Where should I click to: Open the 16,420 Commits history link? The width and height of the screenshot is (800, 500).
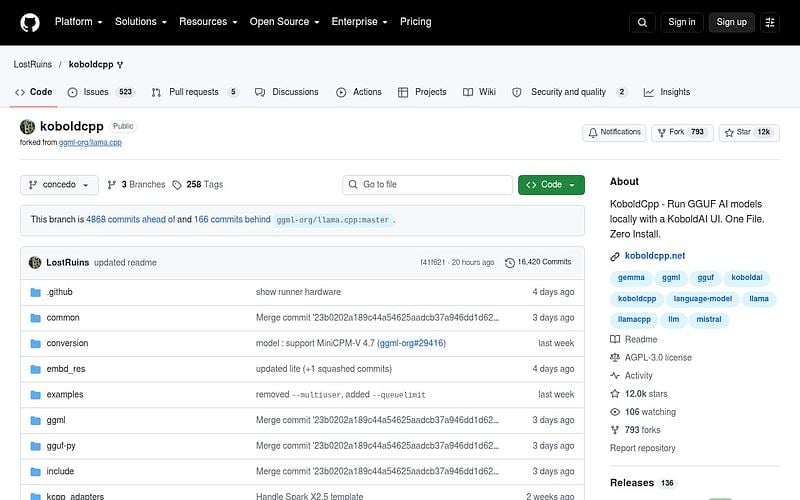coord(538,262)
